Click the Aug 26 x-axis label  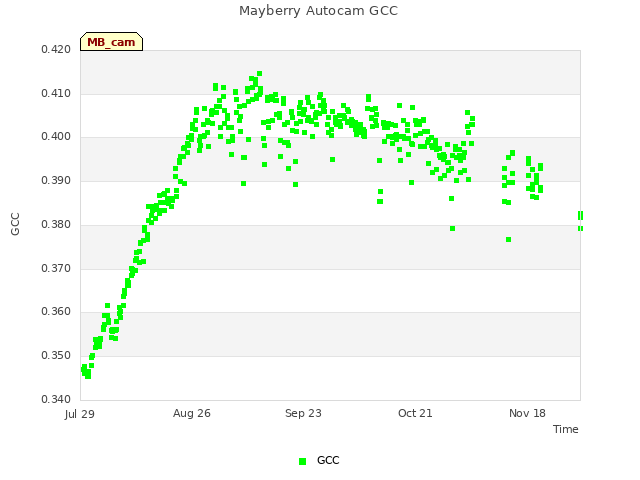click(192, 413)
